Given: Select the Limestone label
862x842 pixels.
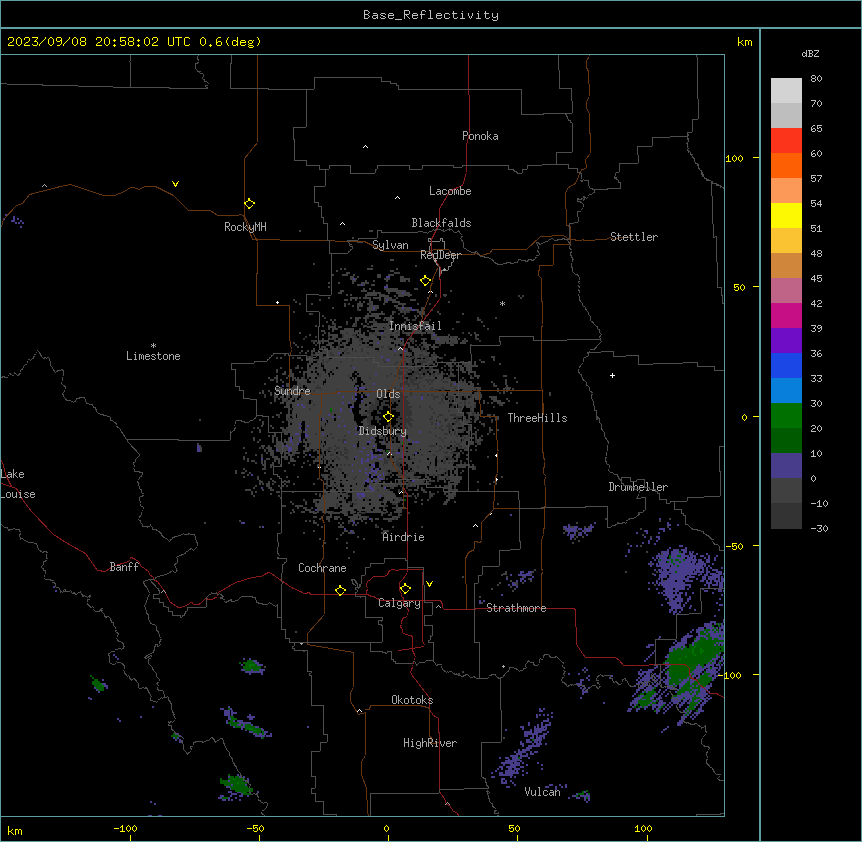Looking at the screenshot, I should (x=153, y=356).
